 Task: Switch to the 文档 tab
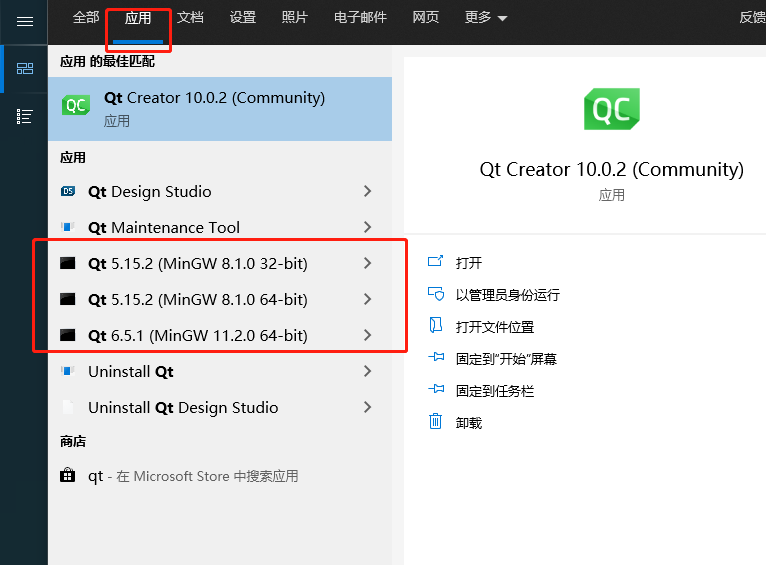point(190,18)
